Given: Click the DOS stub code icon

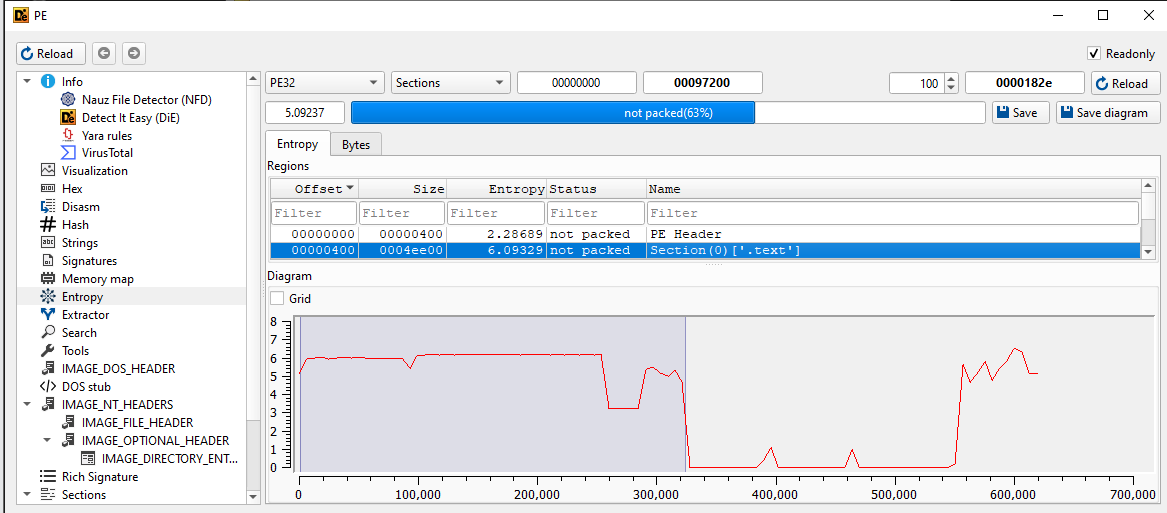Looking at the screenshot, I should pyautogui.click(x=48, y=386).
